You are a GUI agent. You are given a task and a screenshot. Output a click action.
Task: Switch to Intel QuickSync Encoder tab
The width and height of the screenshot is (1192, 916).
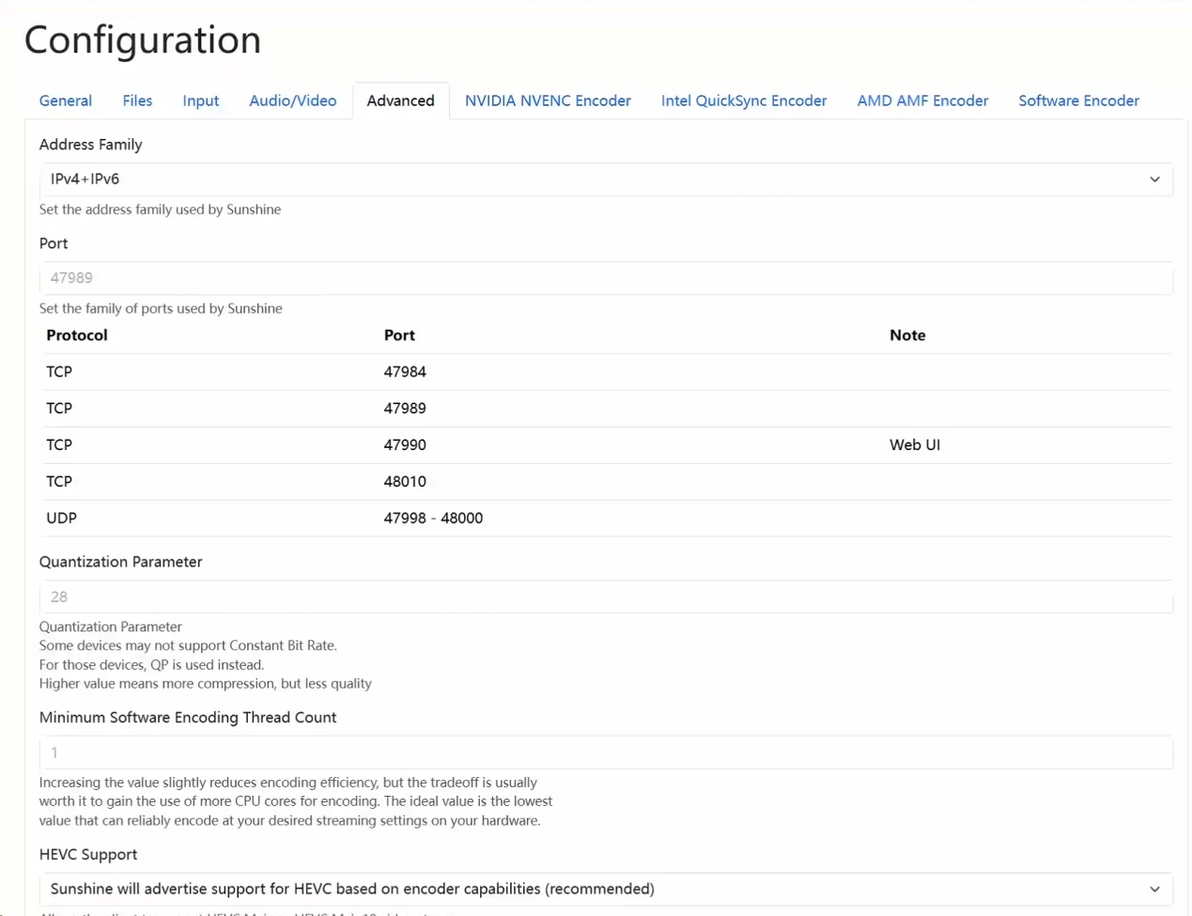[743, 101]
